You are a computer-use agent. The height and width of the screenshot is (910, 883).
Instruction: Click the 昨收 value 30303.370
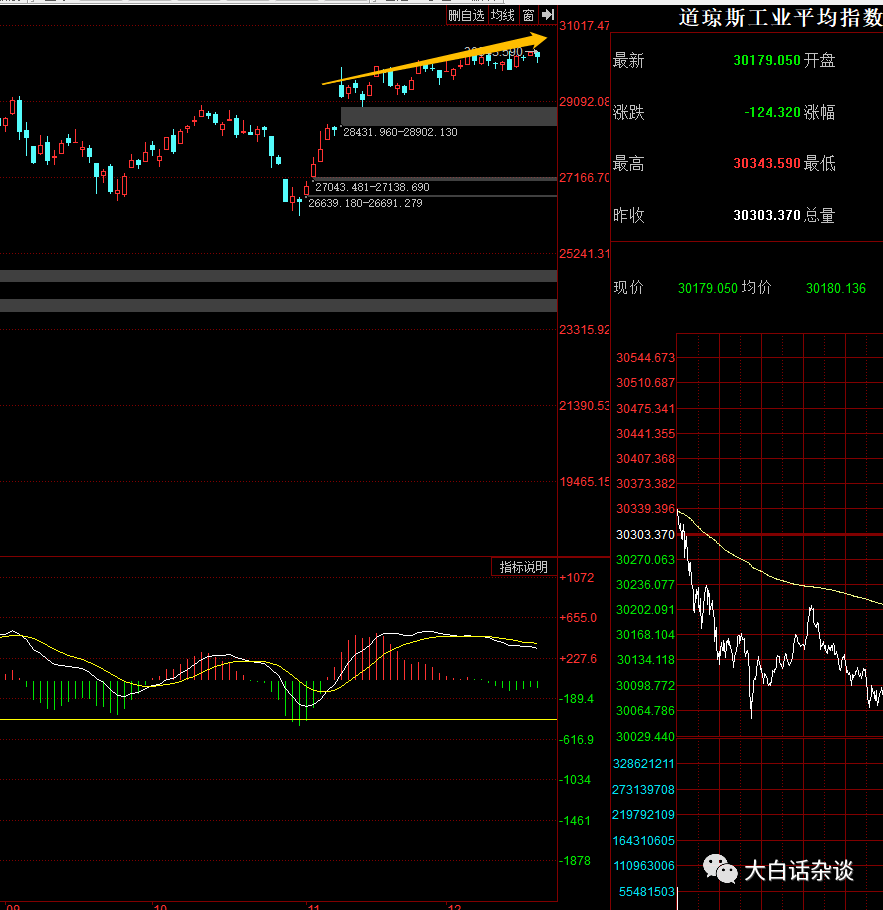766,215
